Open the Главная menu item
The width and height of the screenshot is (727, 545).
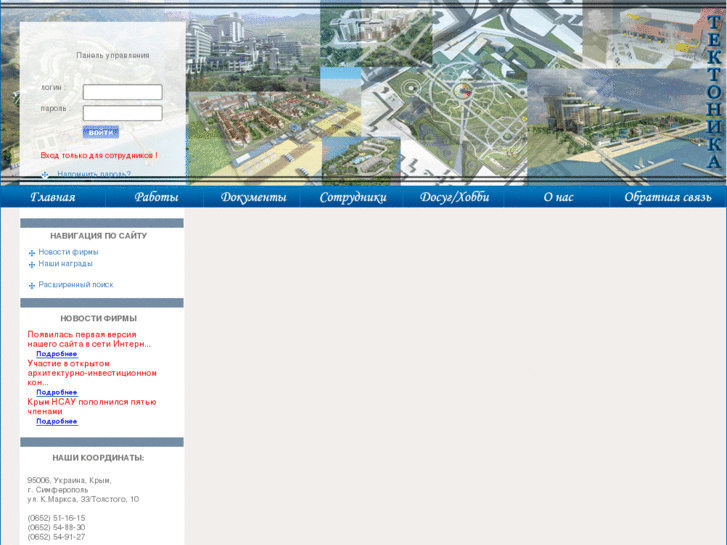pos(53,197)
